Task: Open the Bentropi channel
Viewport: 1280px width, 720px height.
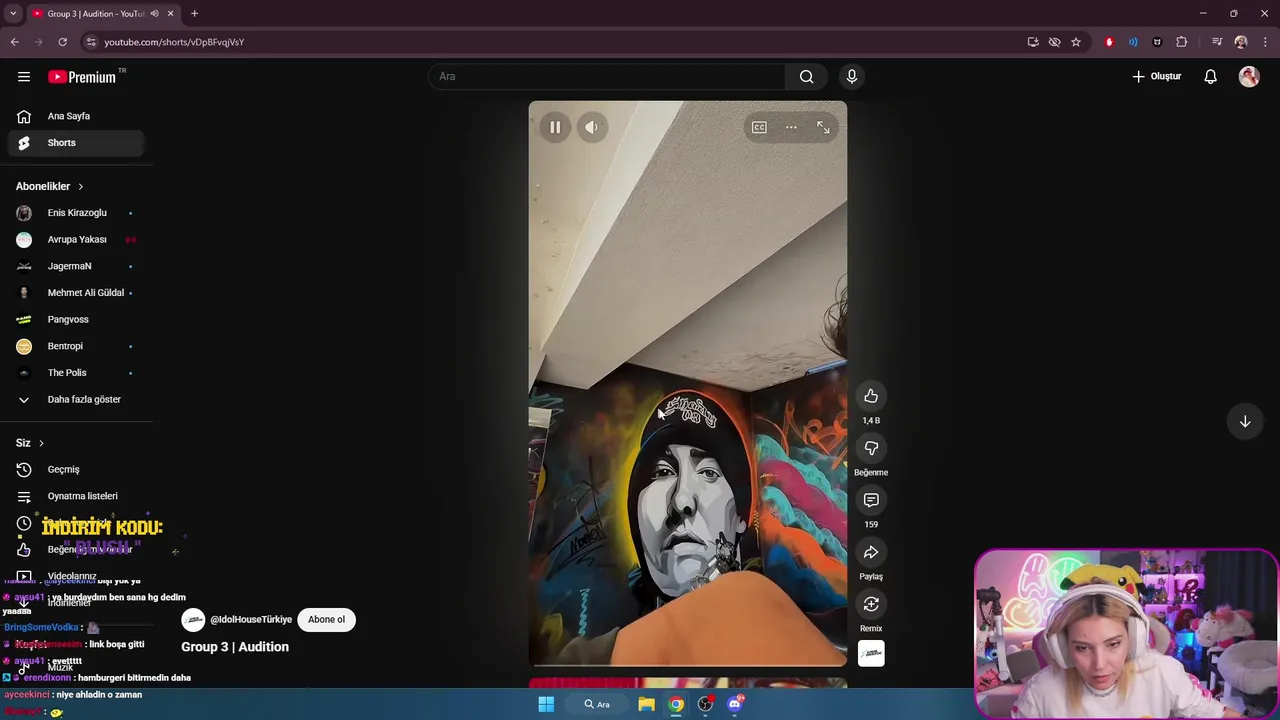Action: [76, 346]
